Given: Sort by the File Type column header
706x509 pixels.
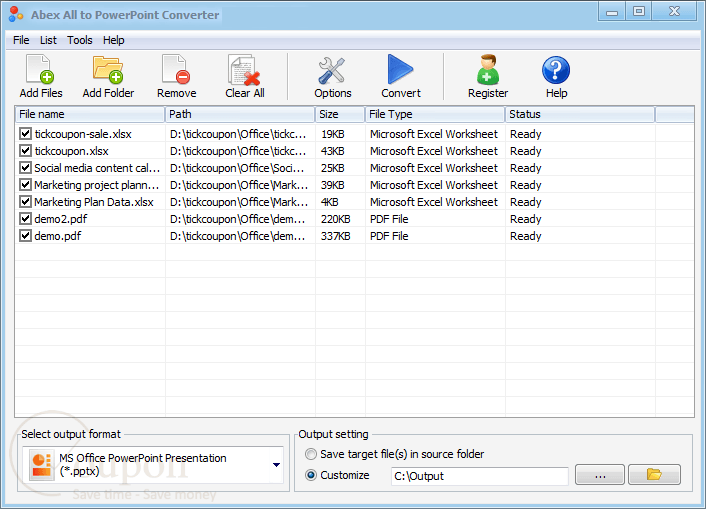Looking at the screenshot, I should click(435, 114).
